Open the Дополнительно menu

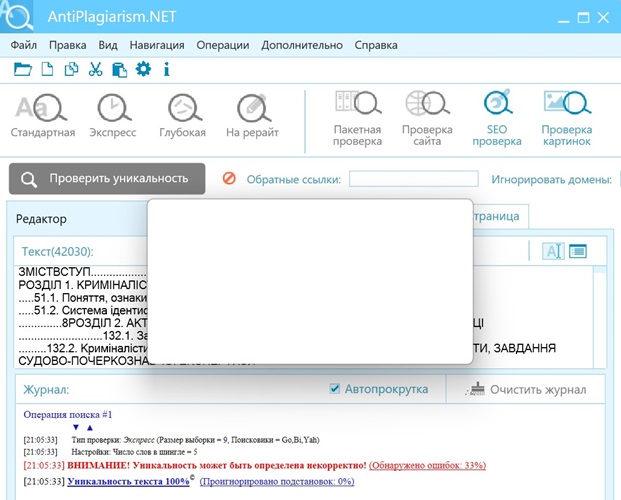(x=302, y=45)
